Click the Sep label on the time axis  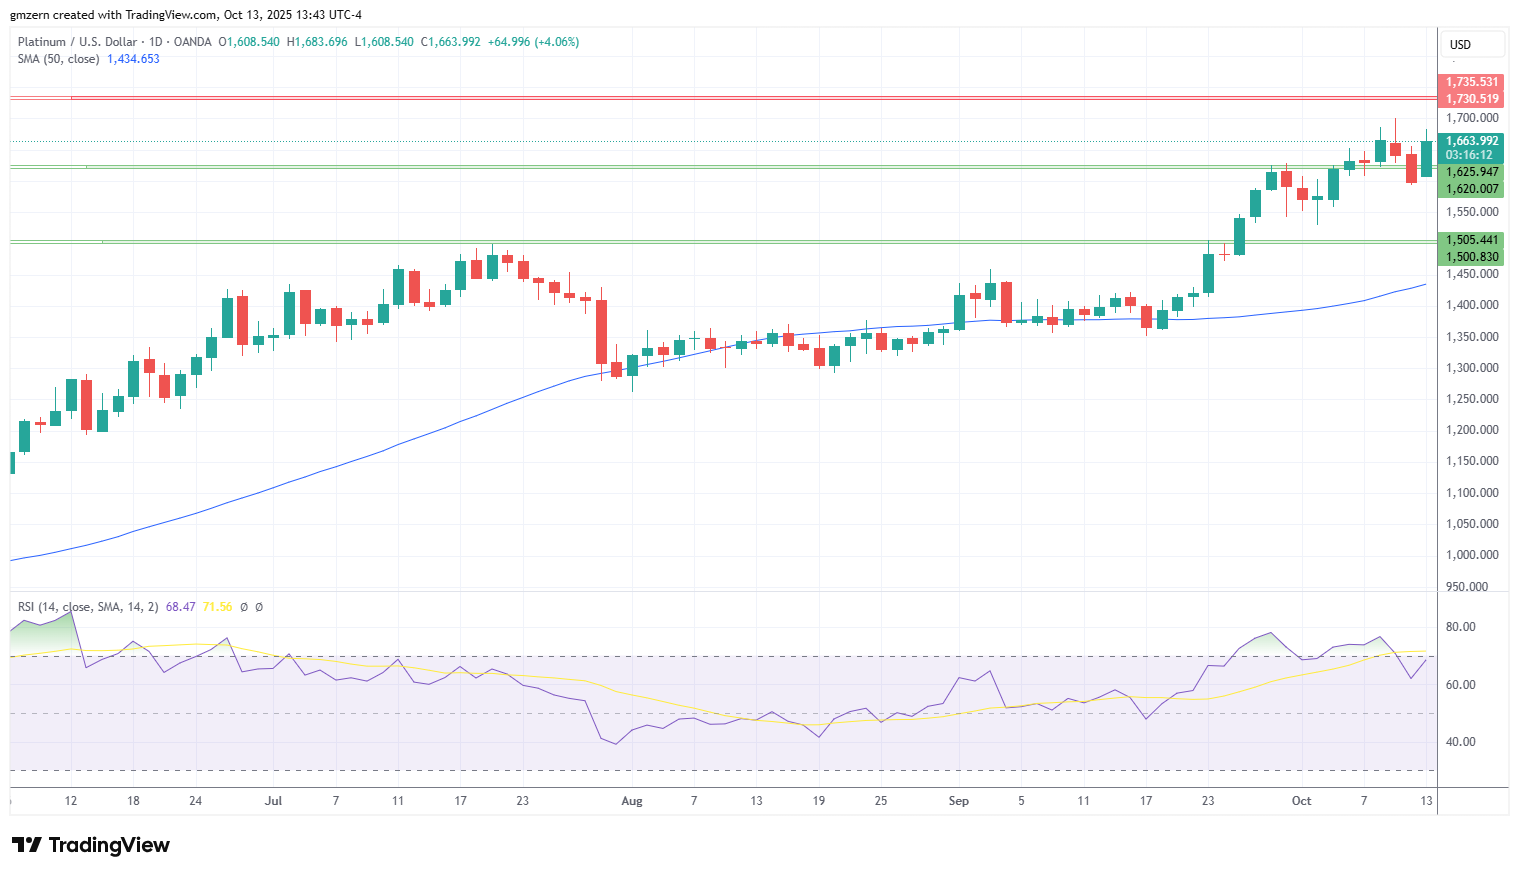pos(959,801)
